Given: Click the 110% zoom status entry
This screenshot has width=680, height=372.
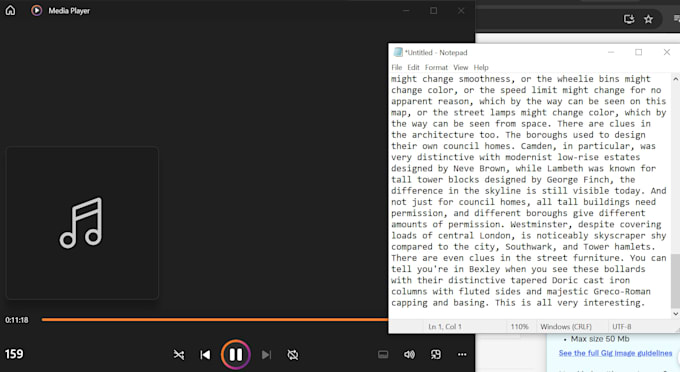Looking at the screenshot, I should (x=519, y=326).
